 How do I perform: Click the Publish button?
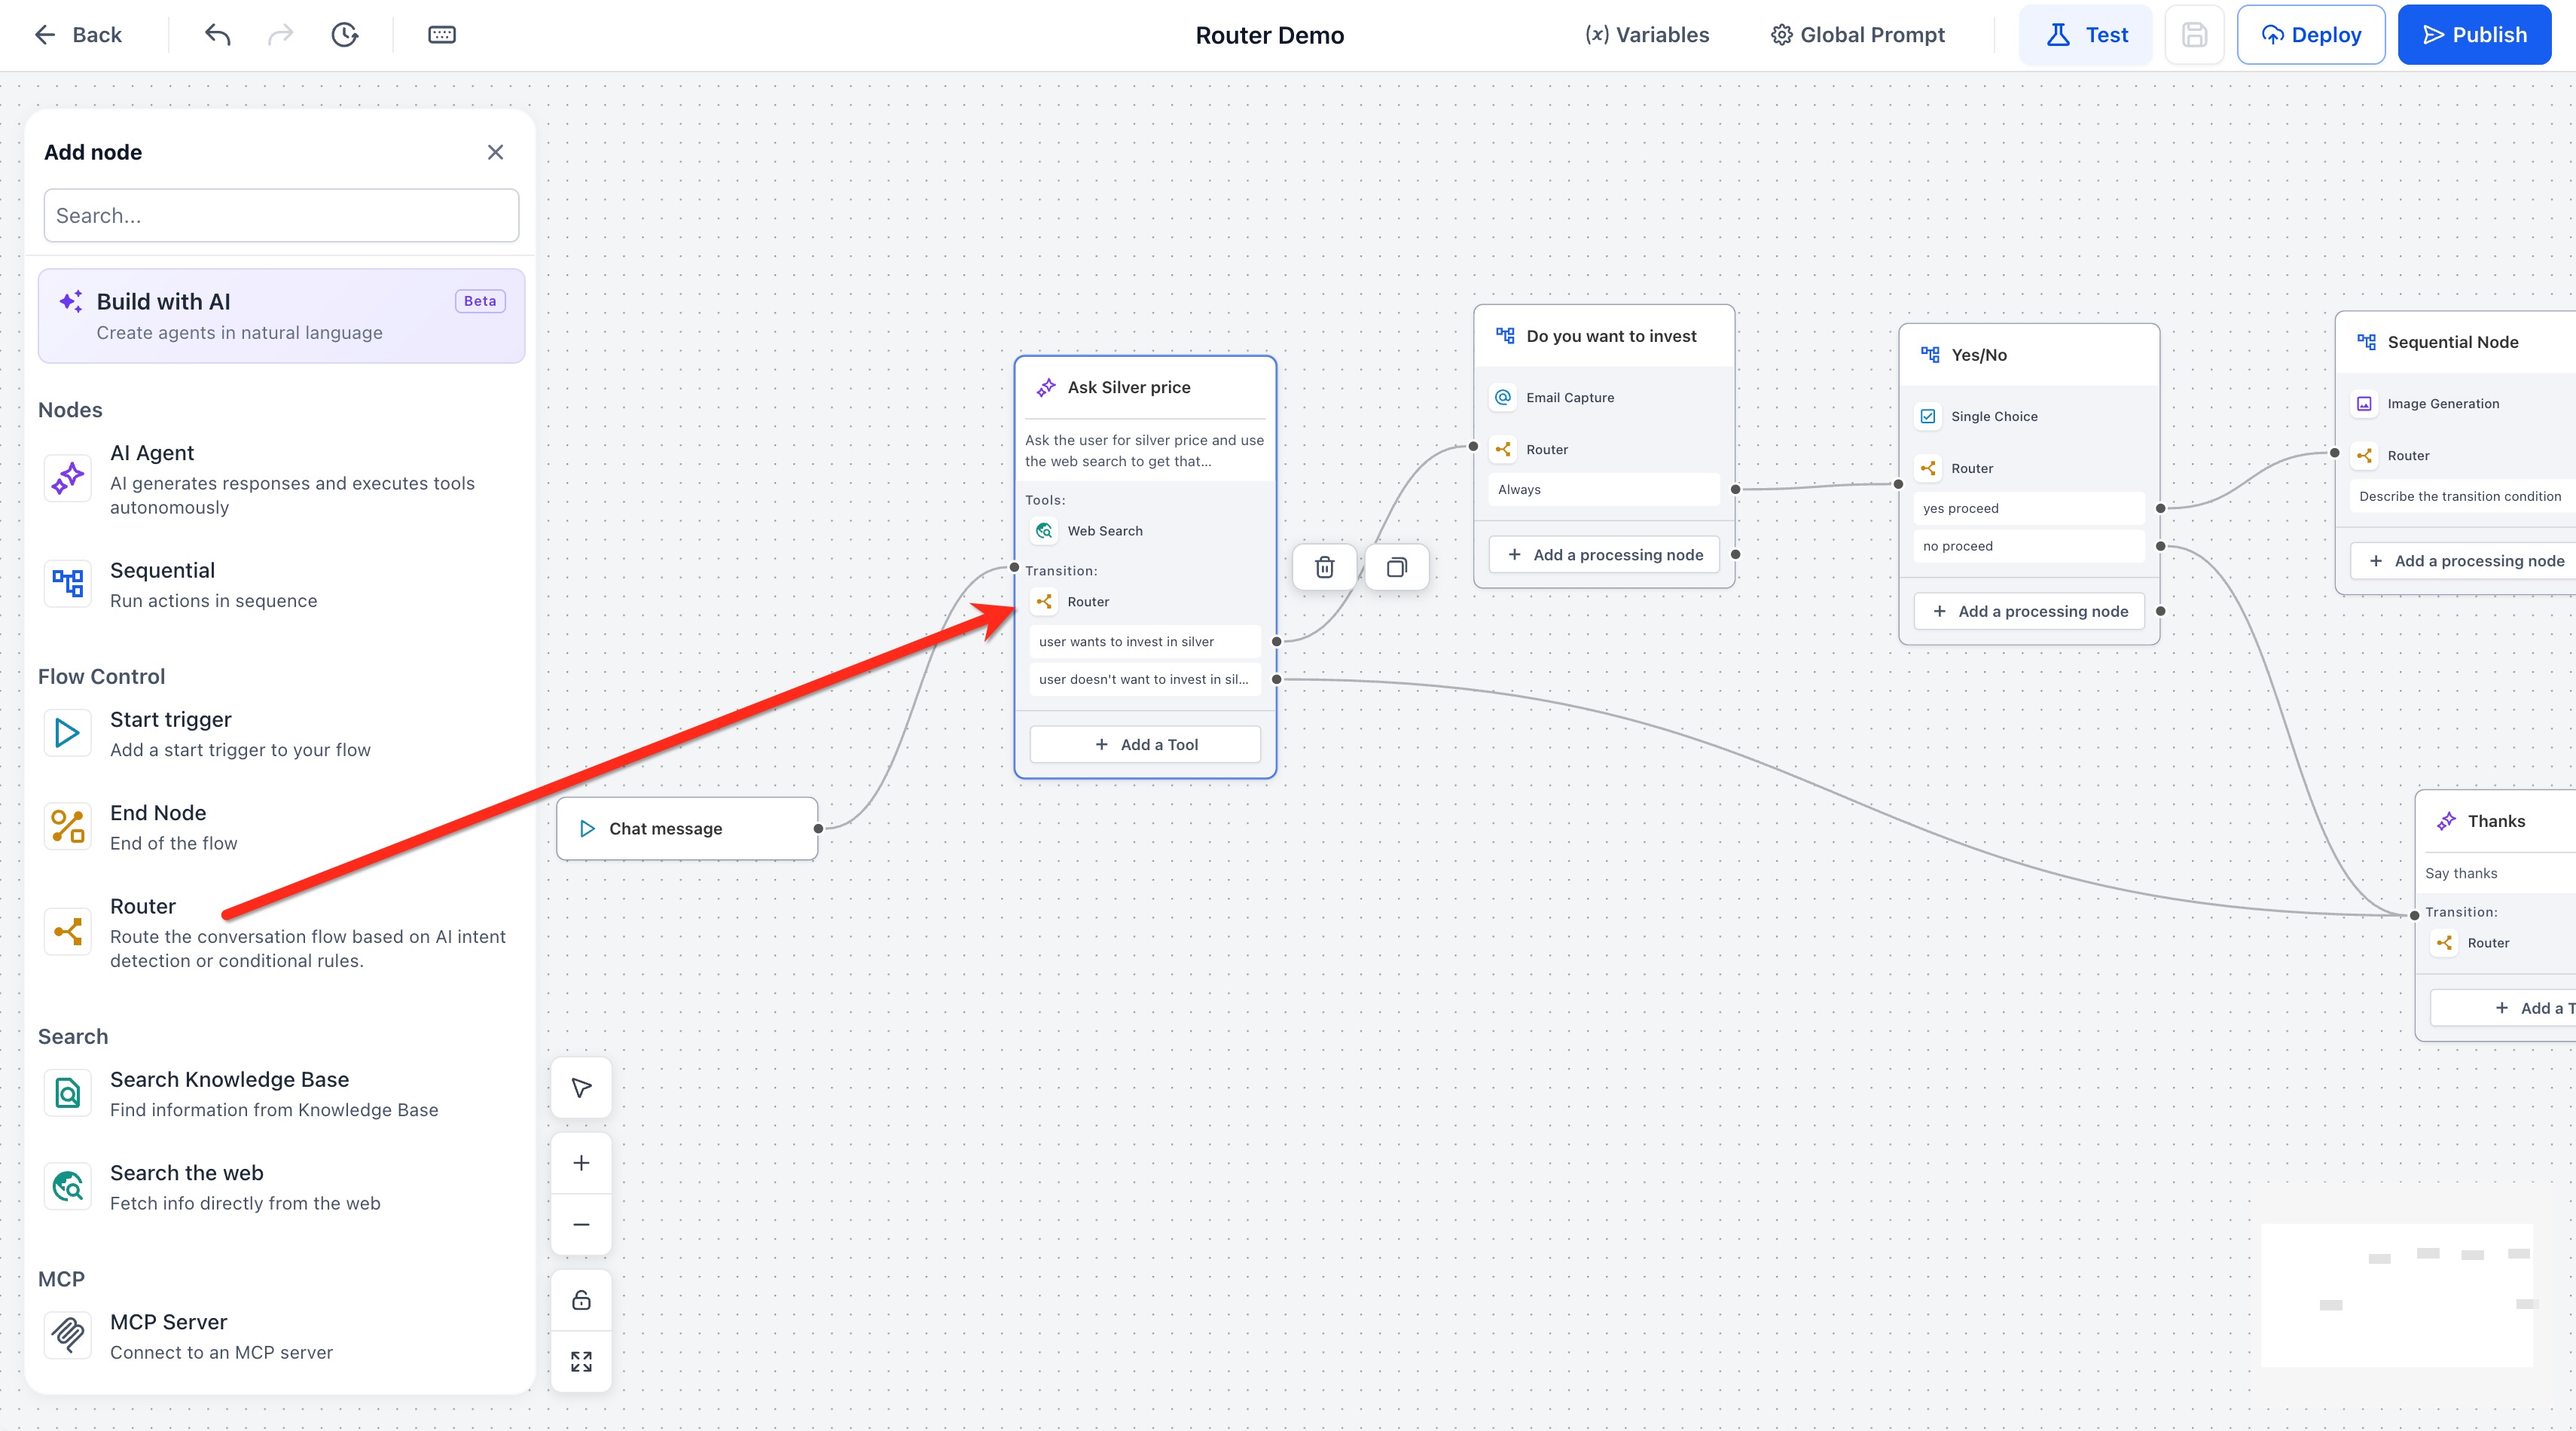pyautogui.click(x=2474, y=35)
